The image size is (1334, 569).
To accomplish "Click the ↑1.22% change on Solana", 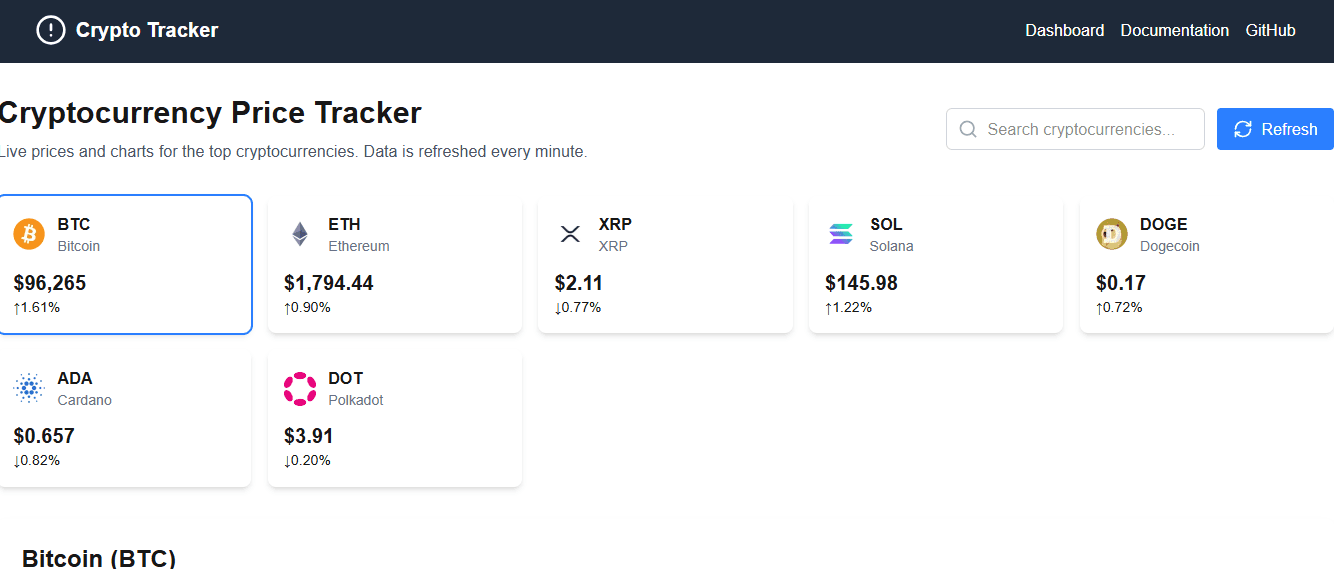I will 849,307.
